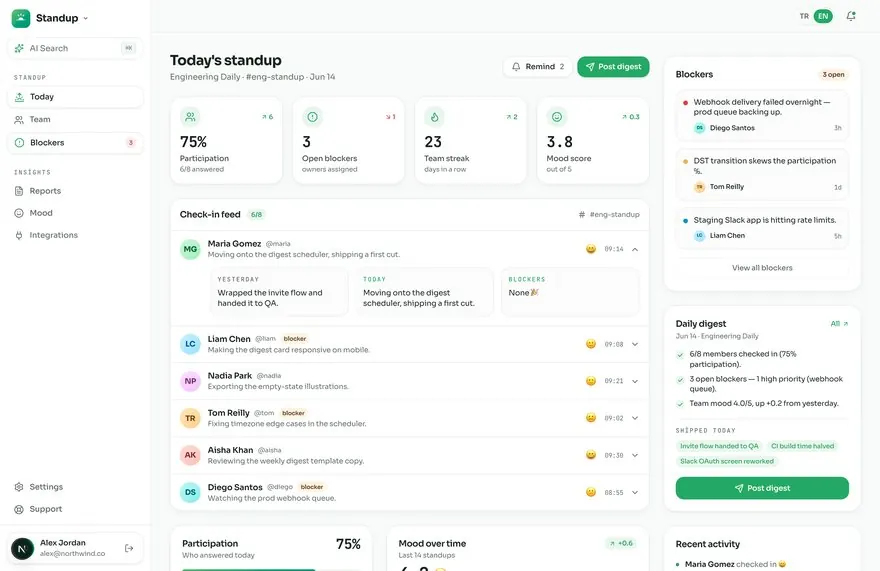Click Liam Chen's small avatar in Blockers panel

tap(699, 236)
